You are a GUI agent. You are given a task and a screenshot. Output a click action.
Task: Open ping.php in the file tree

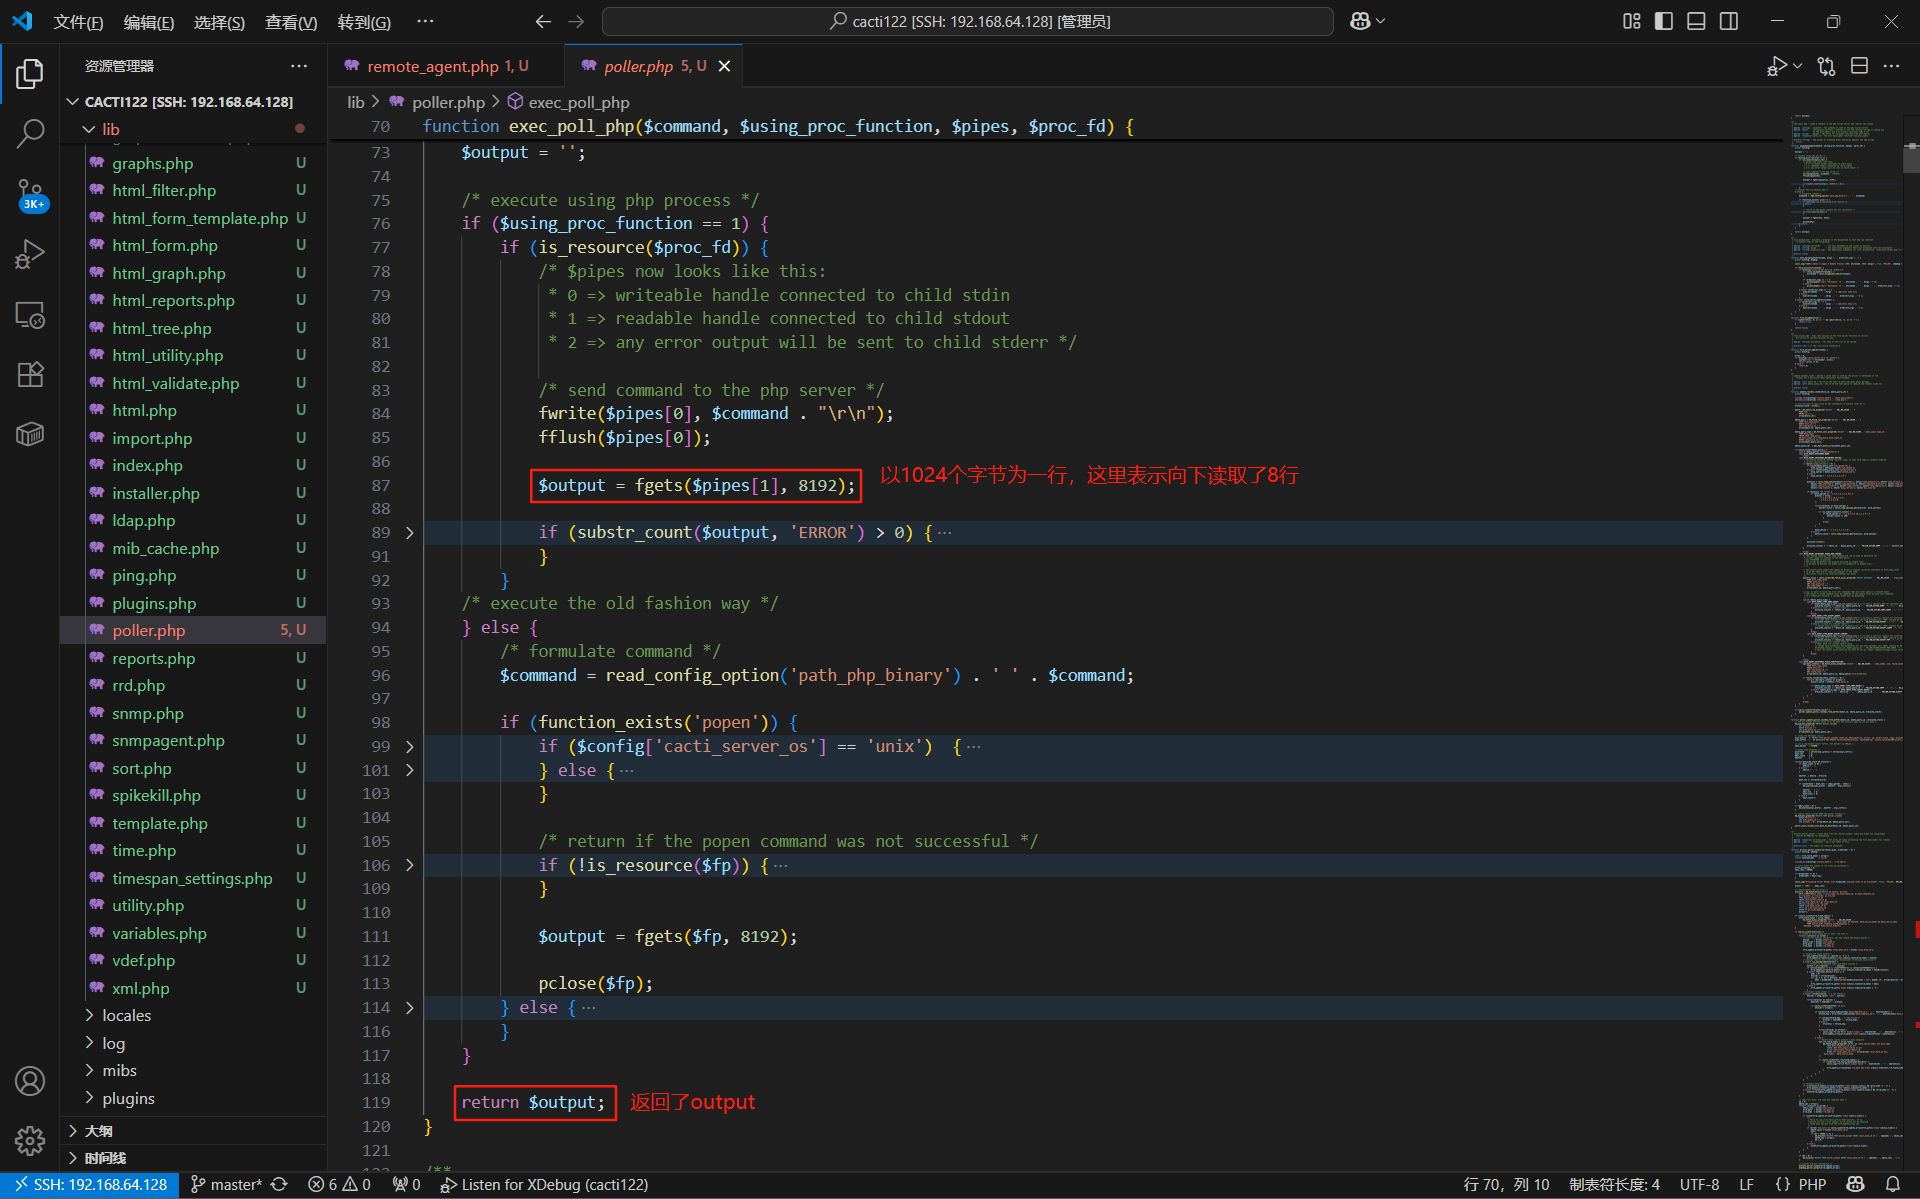tap(193, 575)
